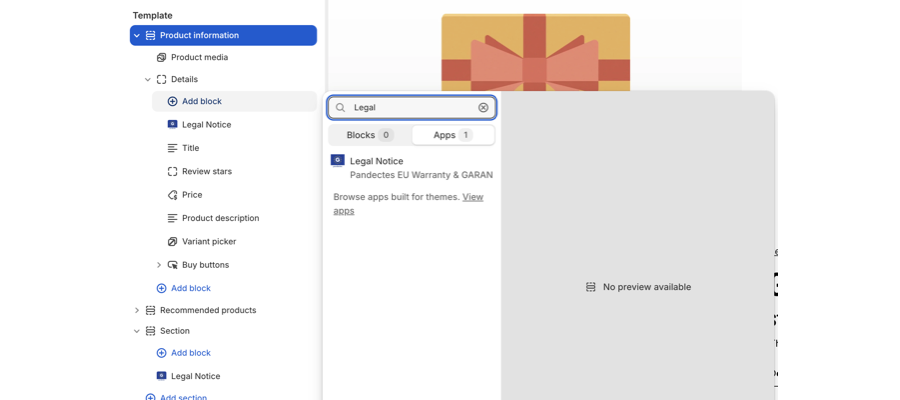The width and height of the screenshot is (900, 400).
Task: Click the Recommended products section icon
Action: [150, 310]
